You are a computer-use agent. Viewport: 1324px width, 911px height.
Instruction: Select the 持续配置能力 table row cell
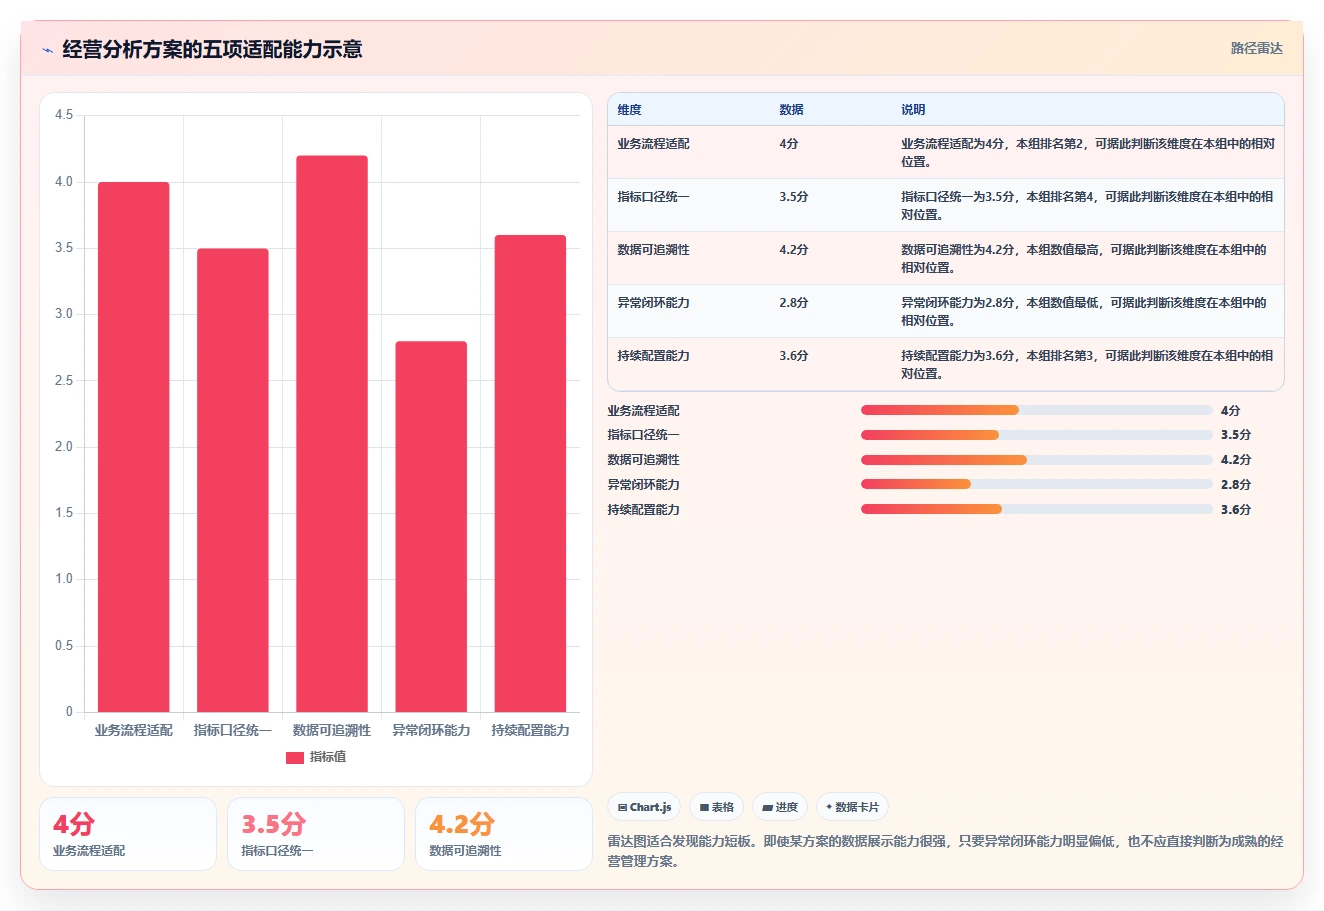[x=653, y=356]
